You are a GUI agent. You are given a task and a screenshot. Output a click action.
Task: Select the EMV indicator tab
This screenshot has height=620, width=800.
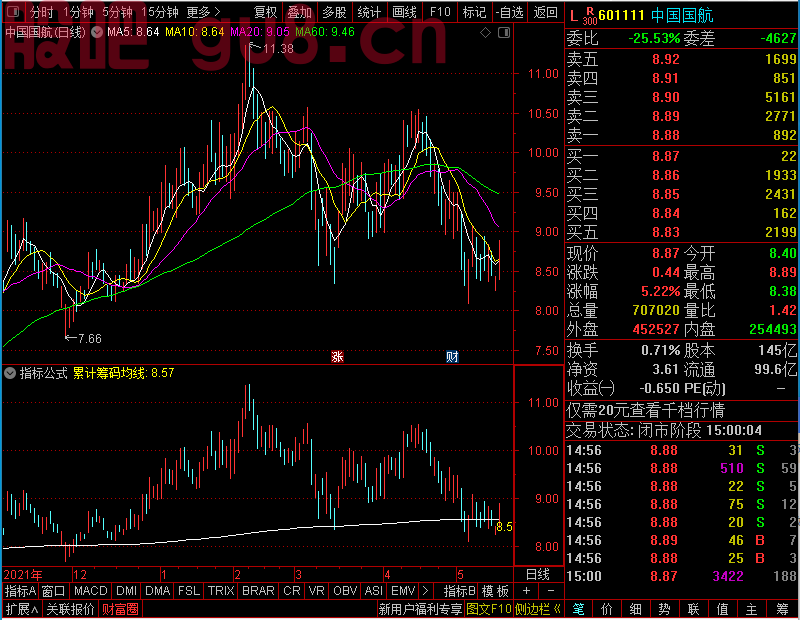[x=403, y=591]
